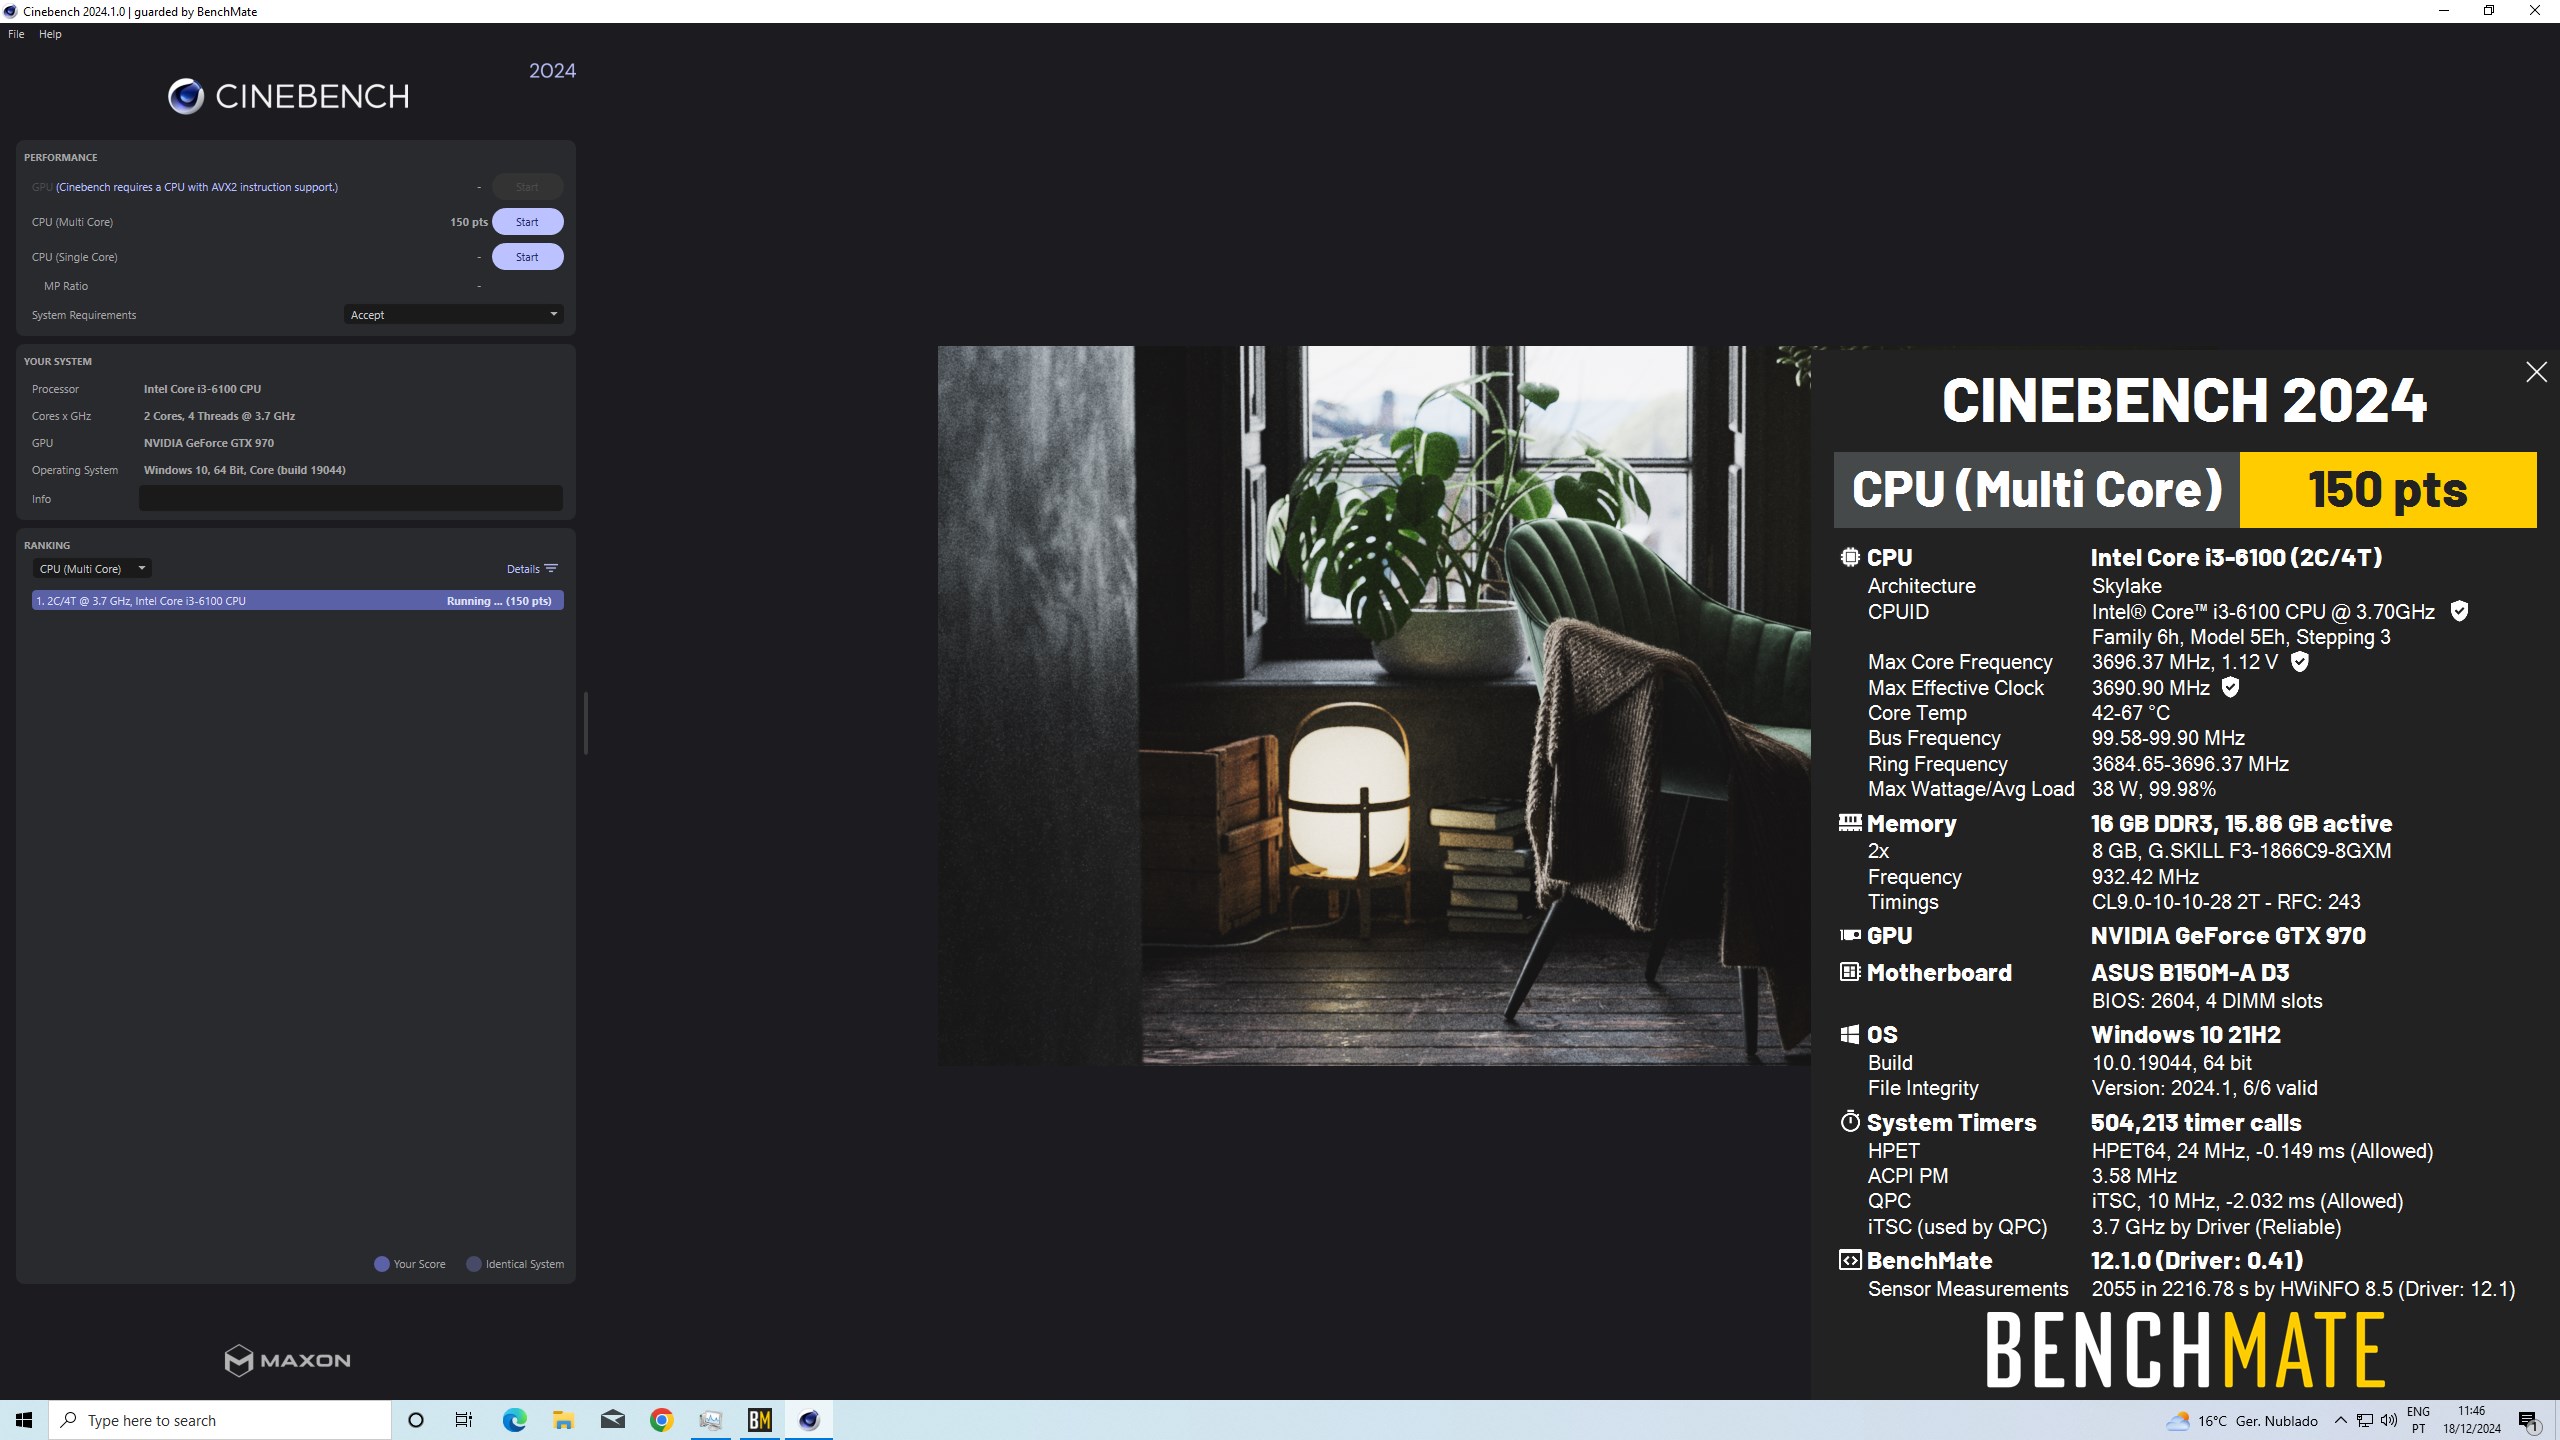The width and height of the screenshot is (2560, 1440).
Task: Click the Timings CL9.0-10-10-28 value
Action: click(2226, 902)
